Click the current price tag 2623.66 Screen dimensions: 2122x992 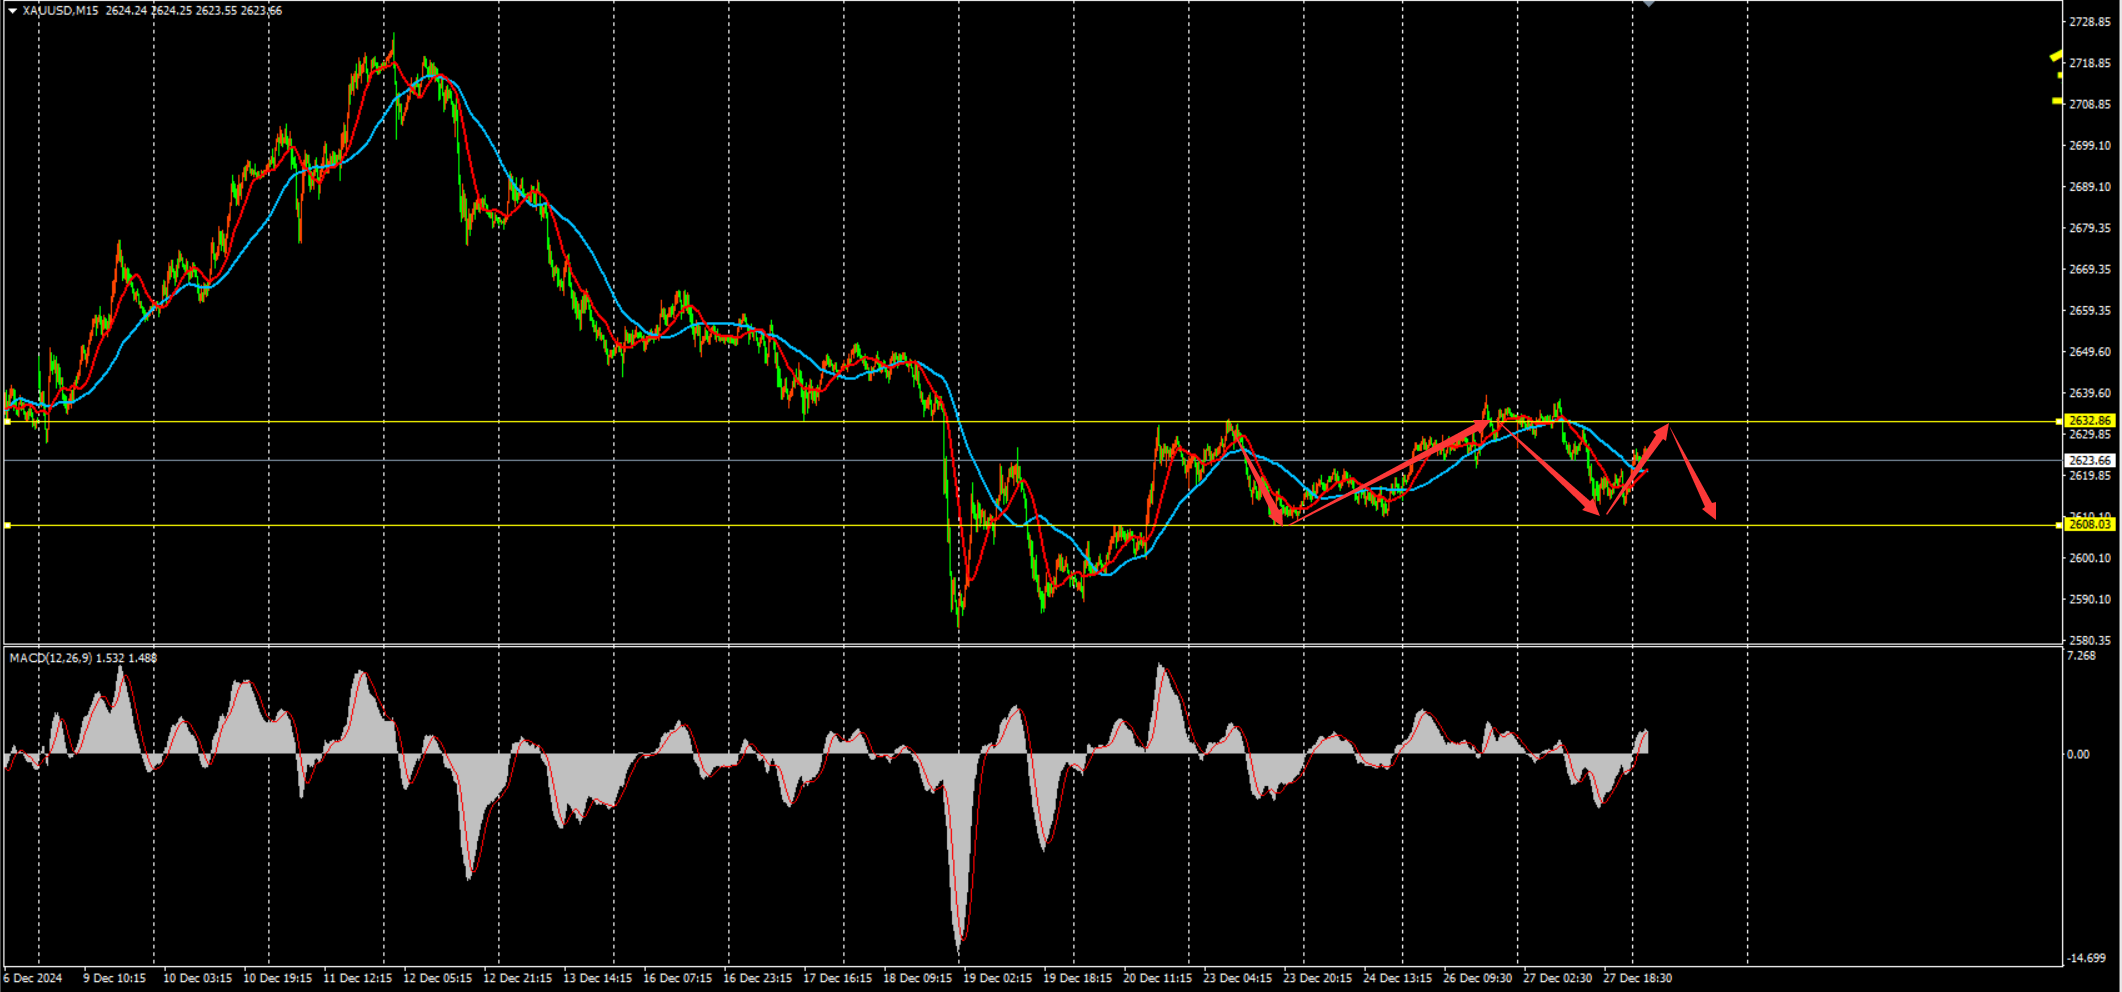click(2090, 461)
